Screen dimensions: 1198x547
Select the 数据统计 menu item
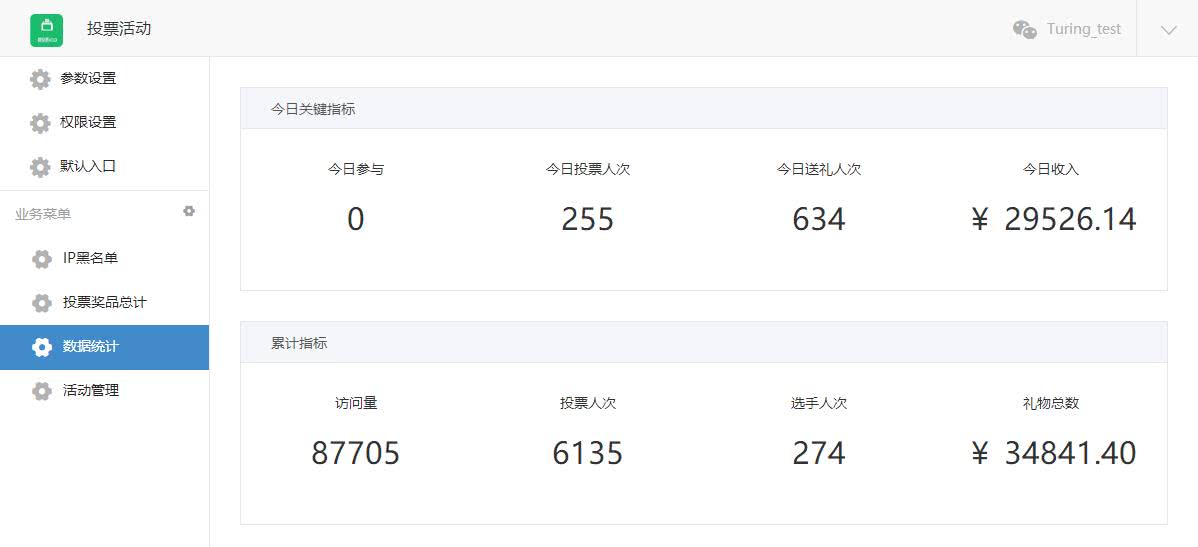tap(105, 348)
